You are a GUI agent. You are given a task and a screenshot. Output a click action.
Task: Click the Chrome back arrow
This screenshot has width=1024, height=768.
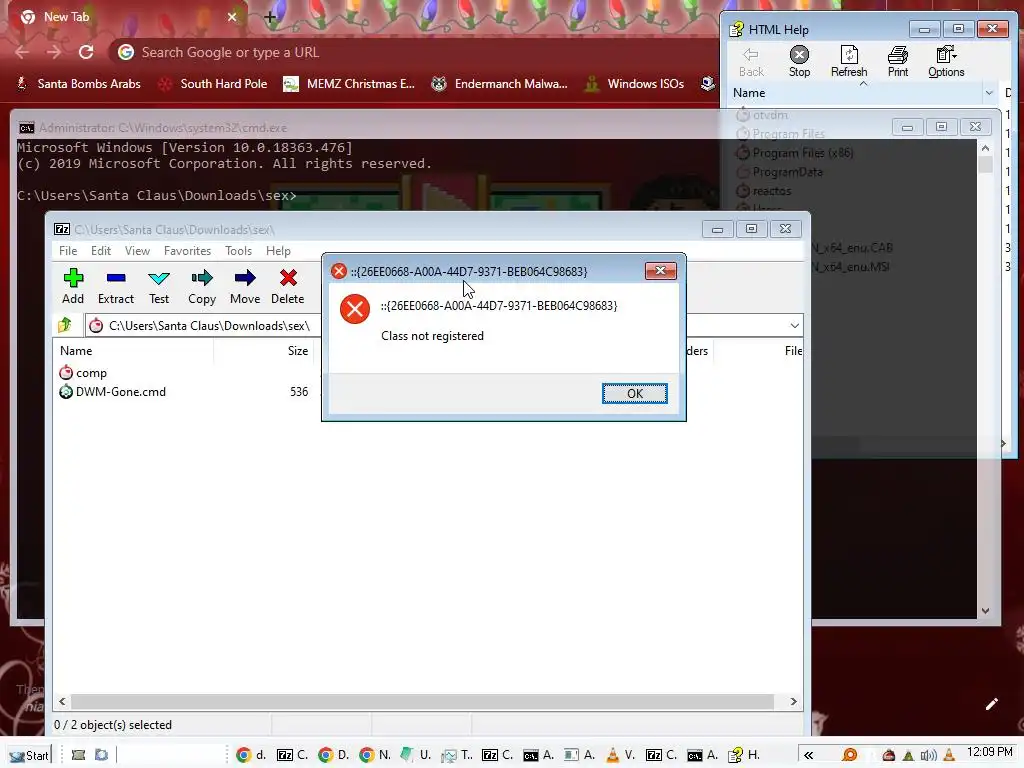pos(22,52)
